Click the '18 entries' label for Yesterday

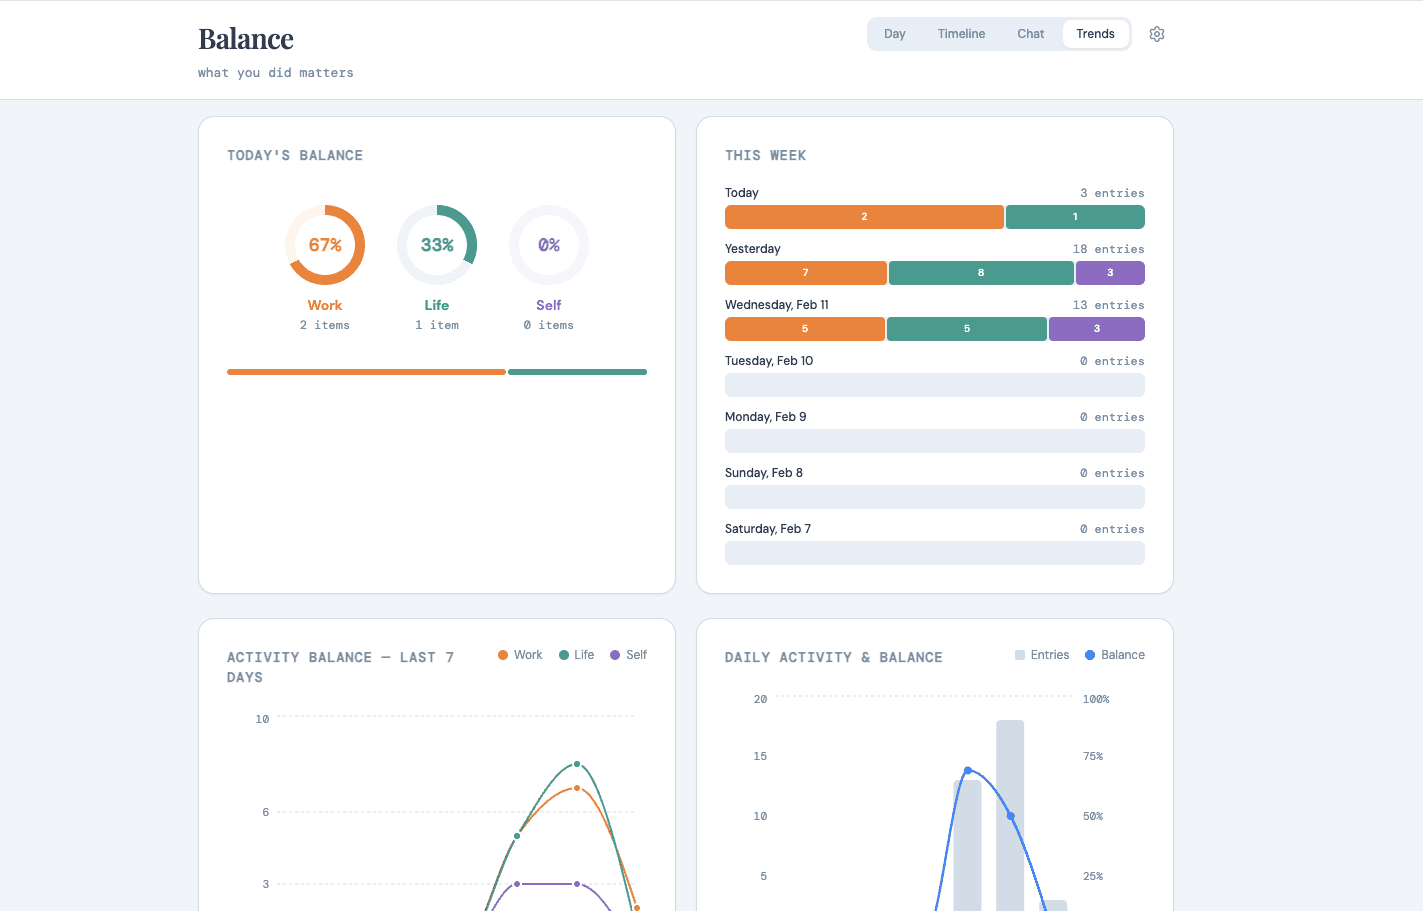point(1109,249)
